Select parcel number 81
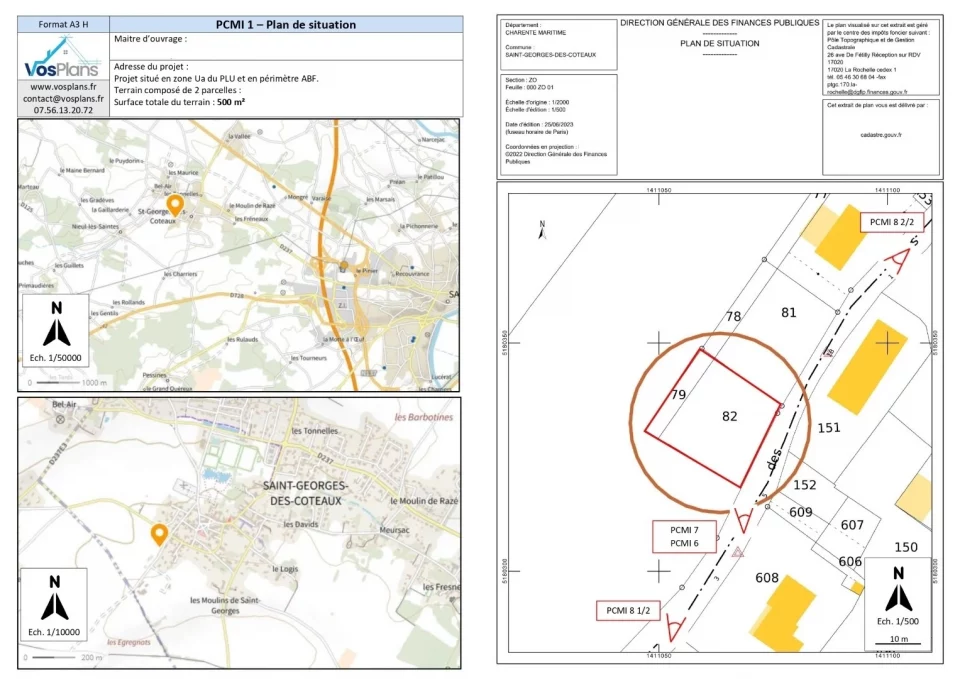The image size is (960, 679). [789, 313]
